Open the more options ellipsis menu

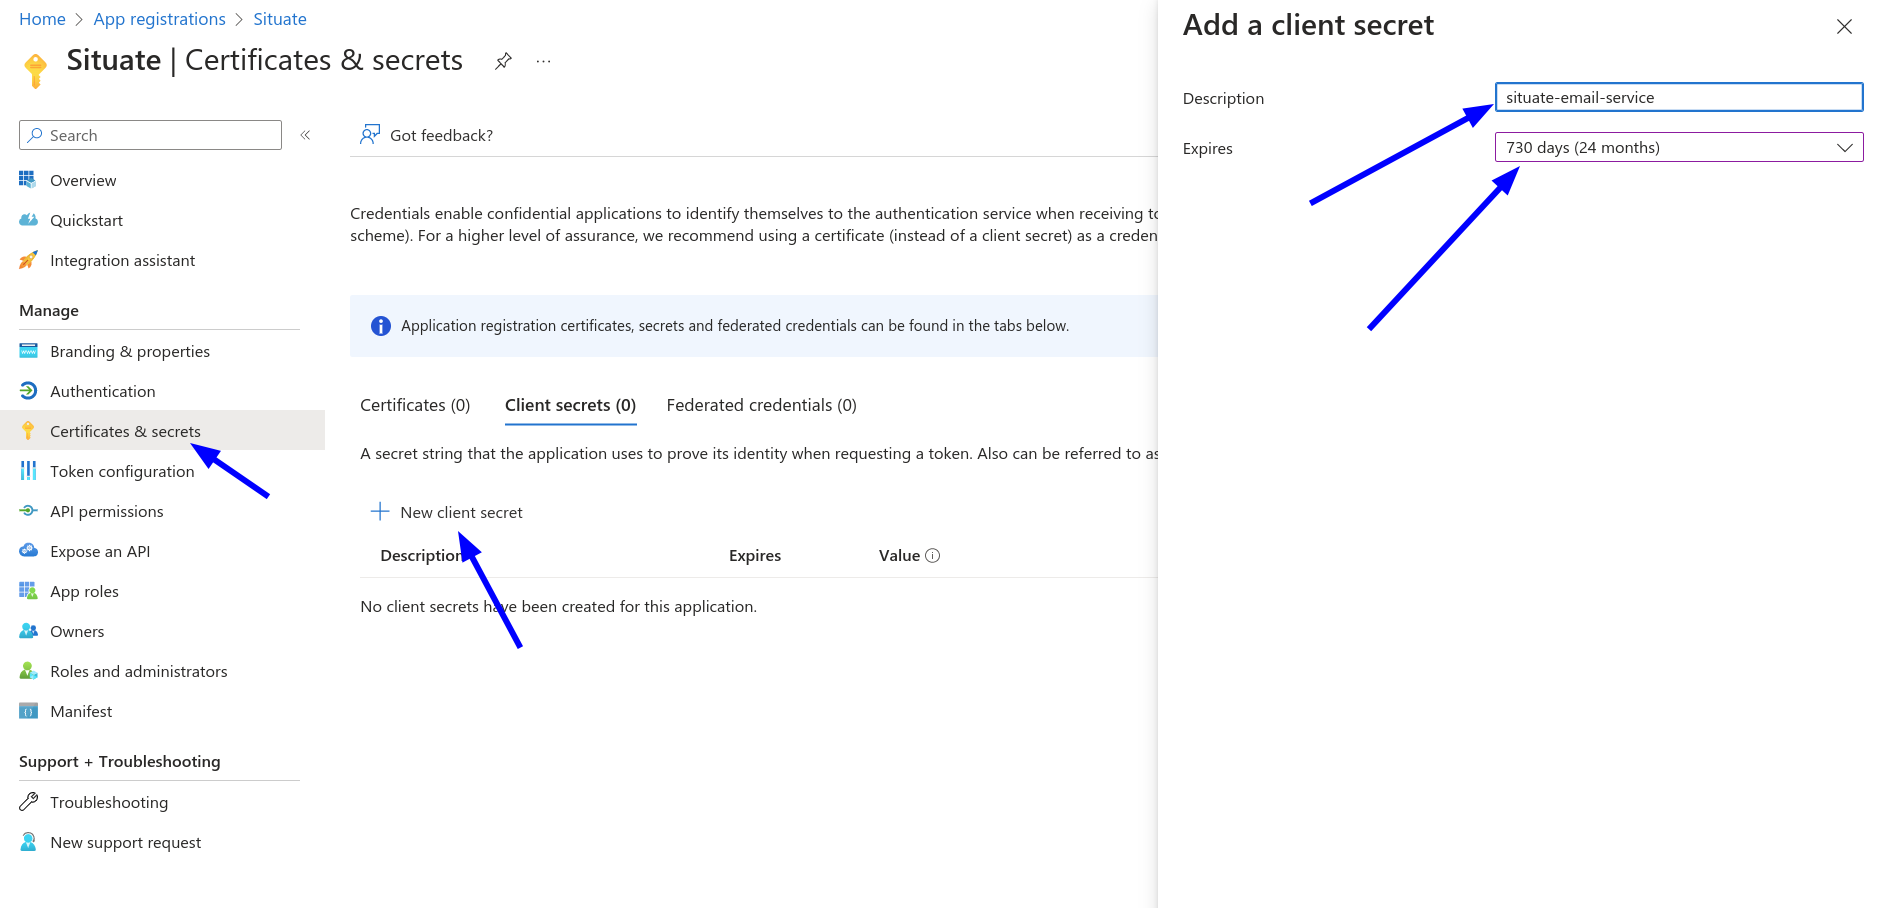pyautogui.click(x=543, y=61)
